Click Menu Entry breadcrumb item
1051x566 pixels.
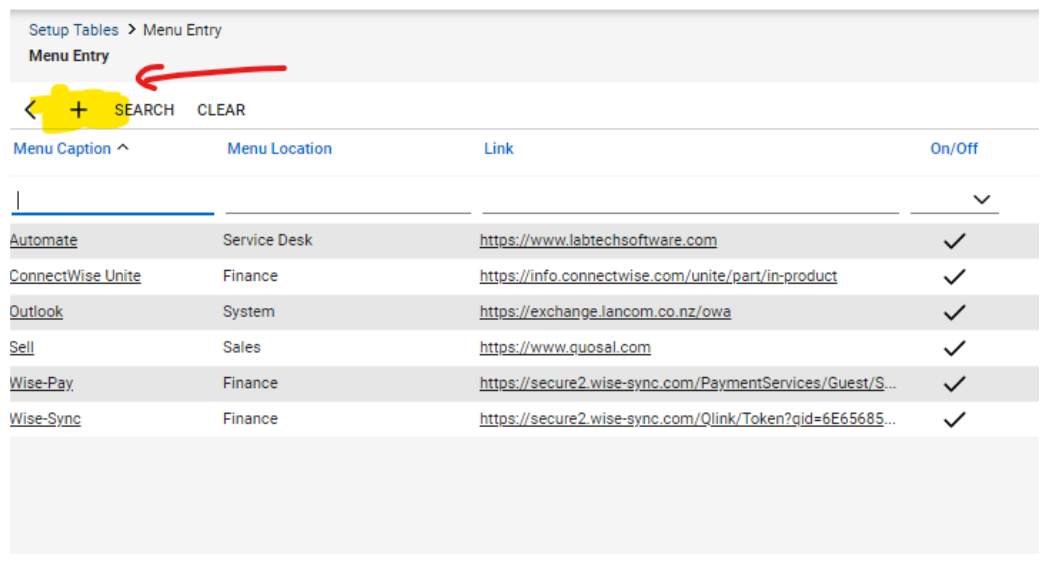pyautogui.click(x=182, y=30)
